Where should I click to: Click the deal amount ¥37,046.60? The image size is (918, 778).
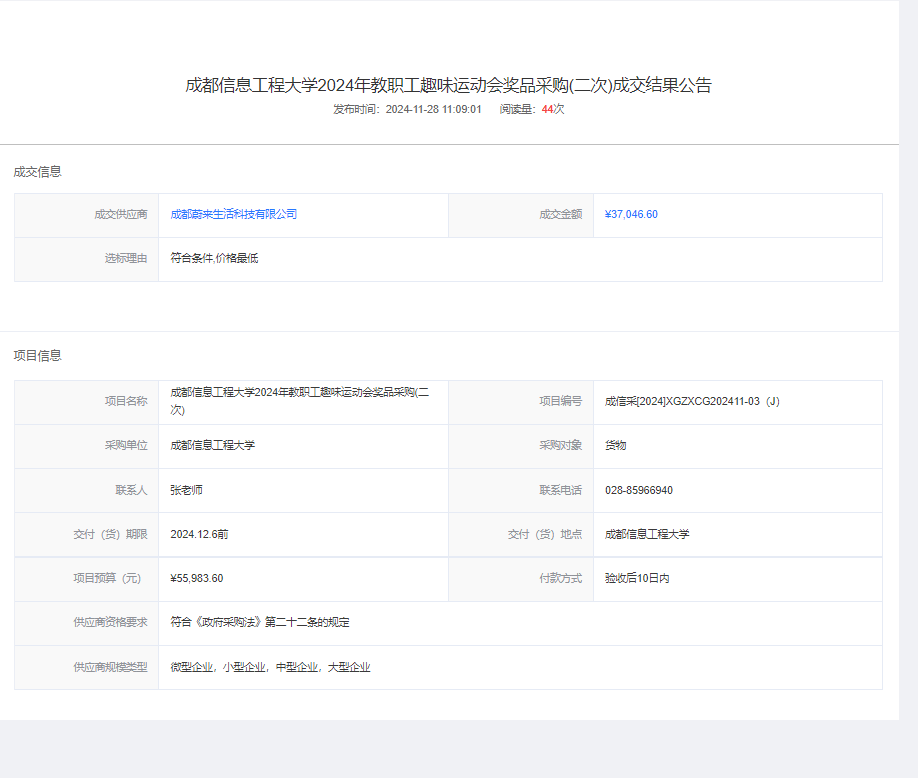coord(631,214)
